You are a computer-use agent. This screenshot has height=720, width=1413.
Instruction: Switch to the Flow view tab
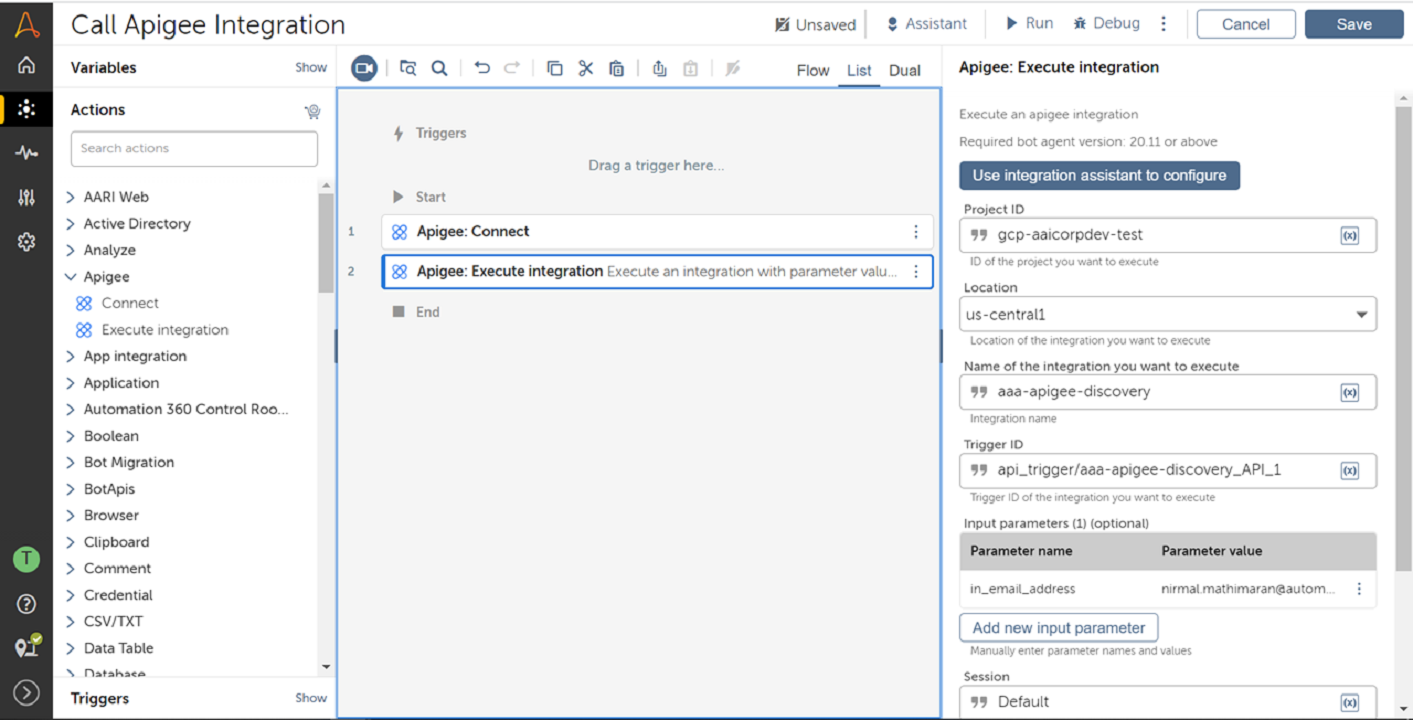click(x=812, y=70)
